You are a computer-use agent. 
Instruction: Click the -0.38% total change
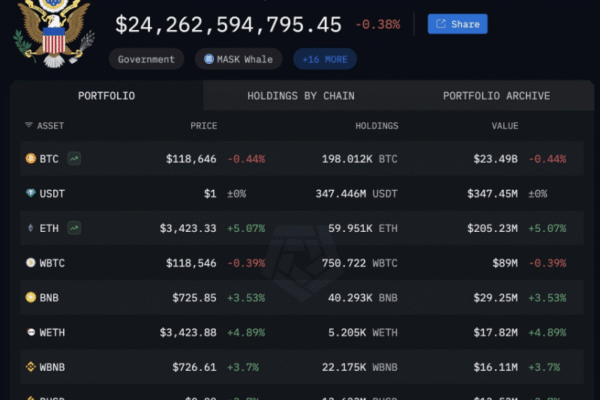(378, 25)
